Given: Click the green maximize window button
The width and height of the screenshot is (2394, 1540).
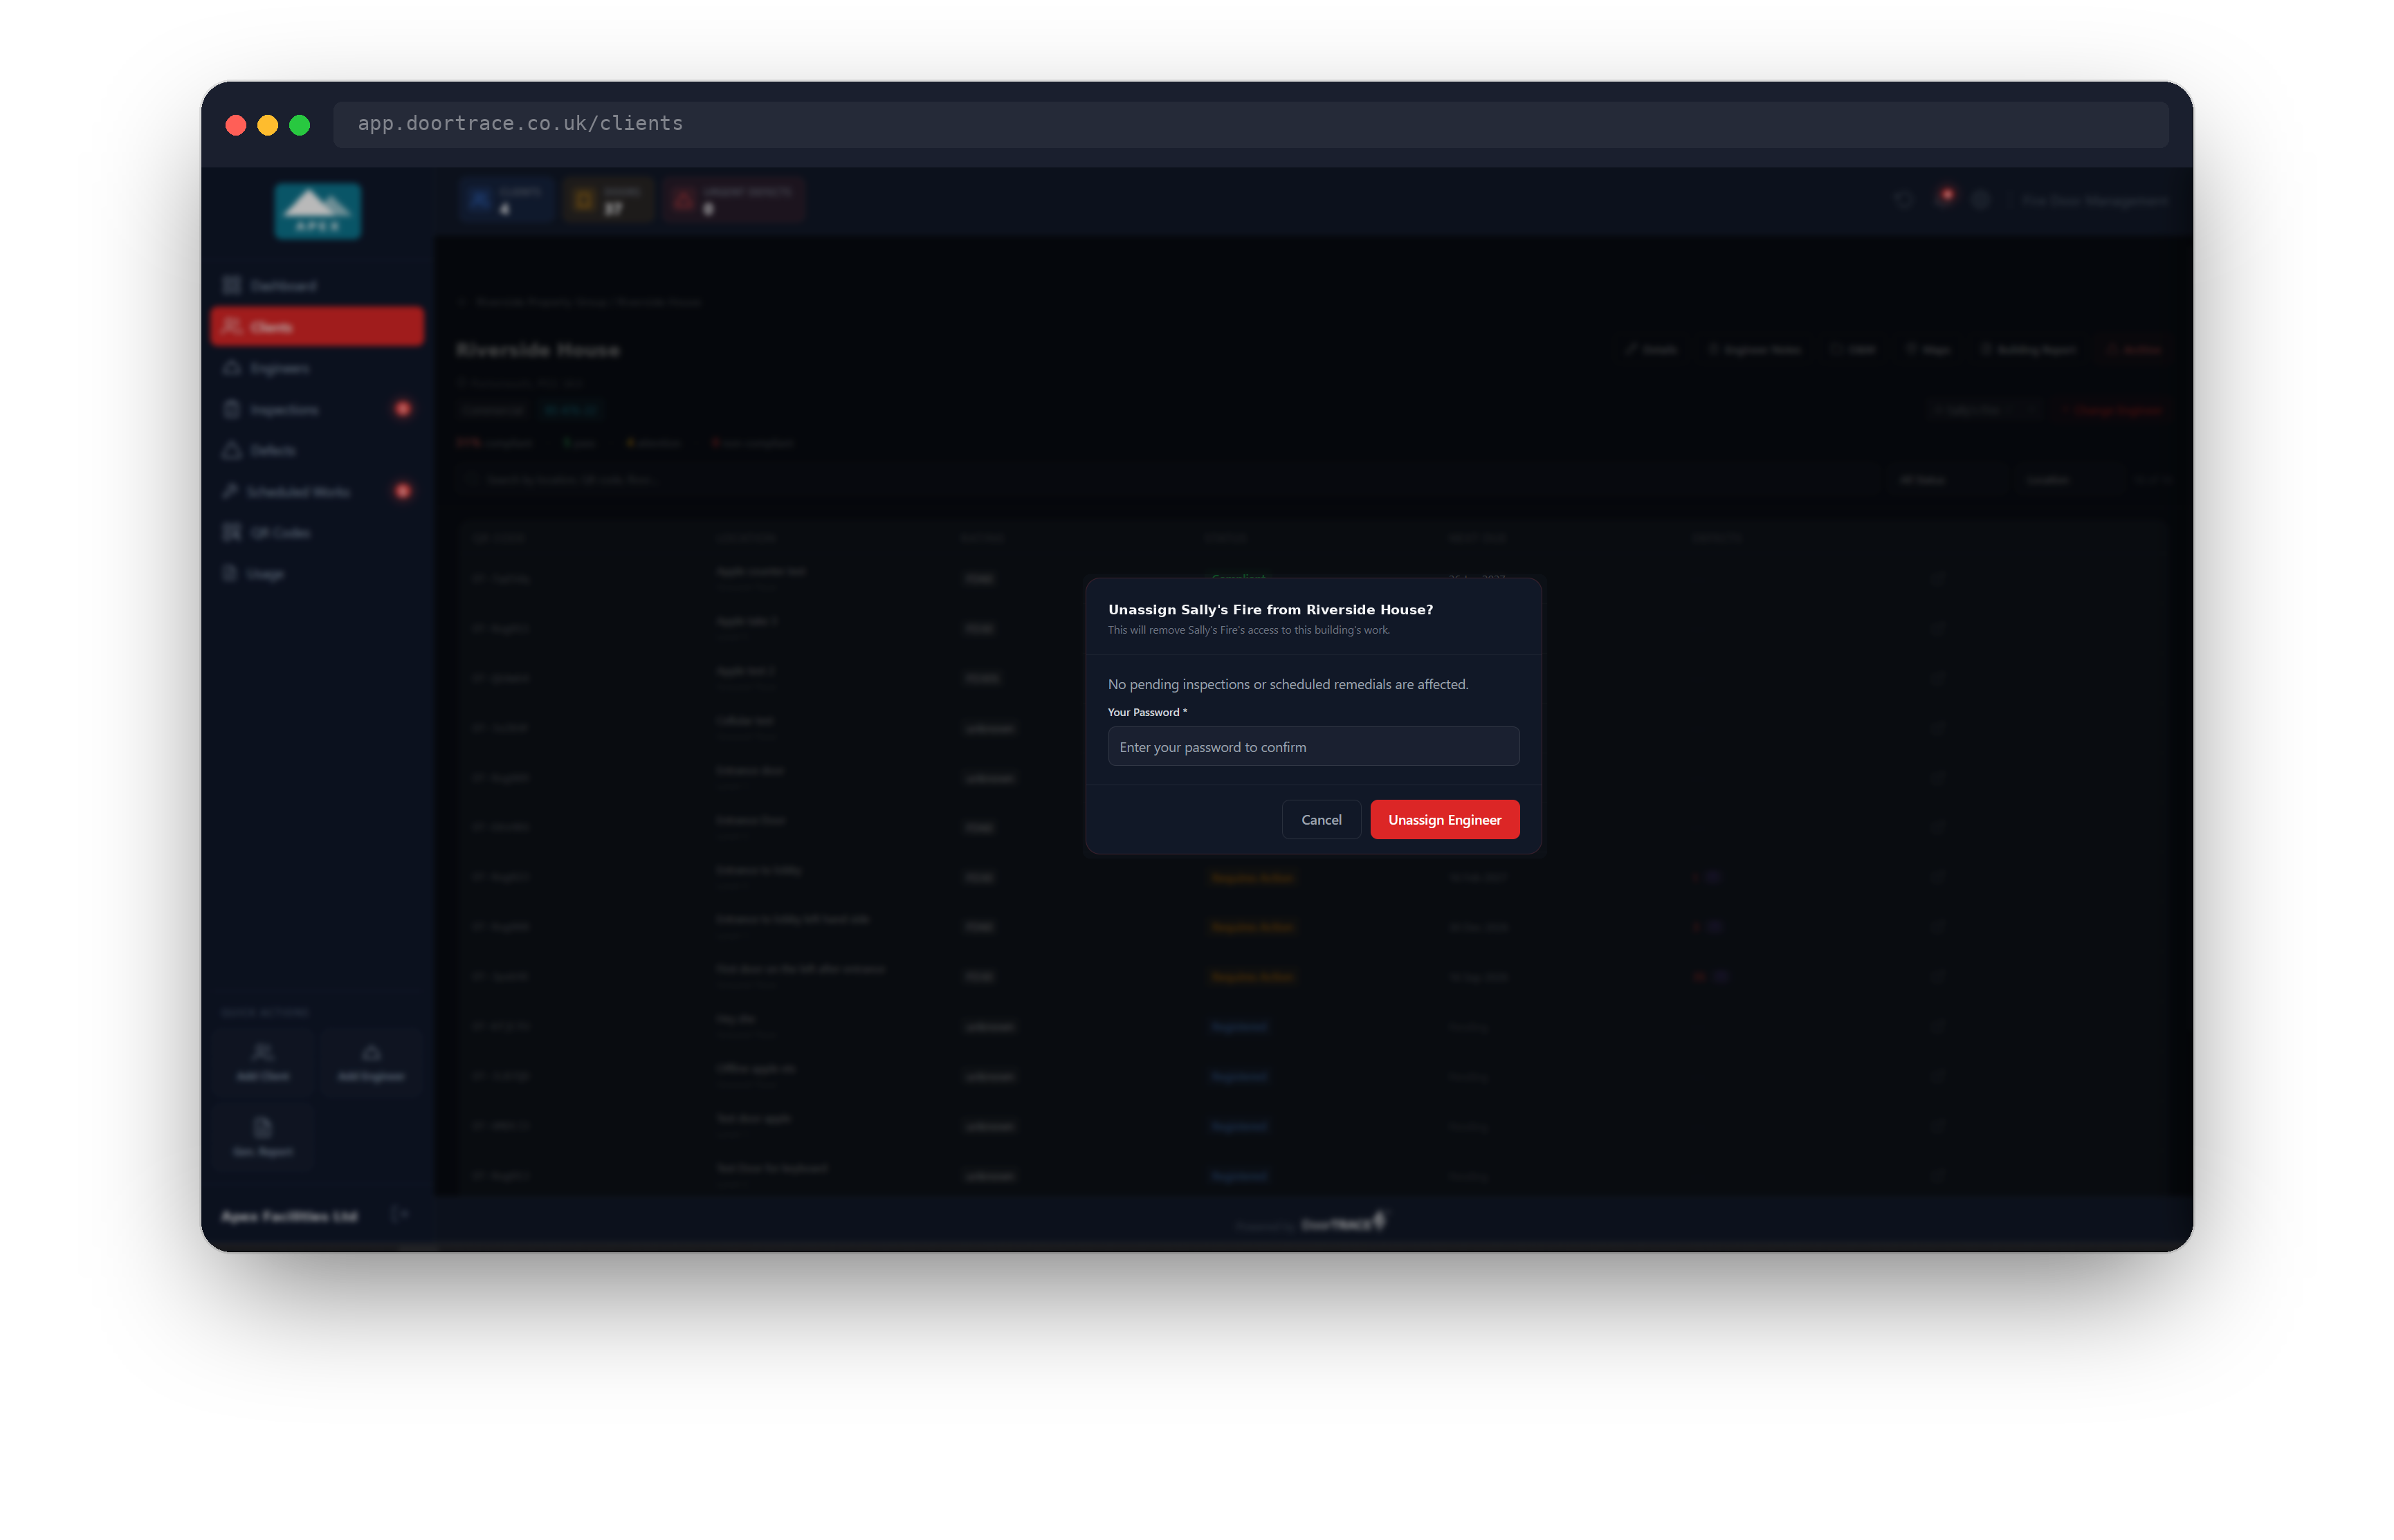Looking at the screenshot, I should [x=300, y=125].
